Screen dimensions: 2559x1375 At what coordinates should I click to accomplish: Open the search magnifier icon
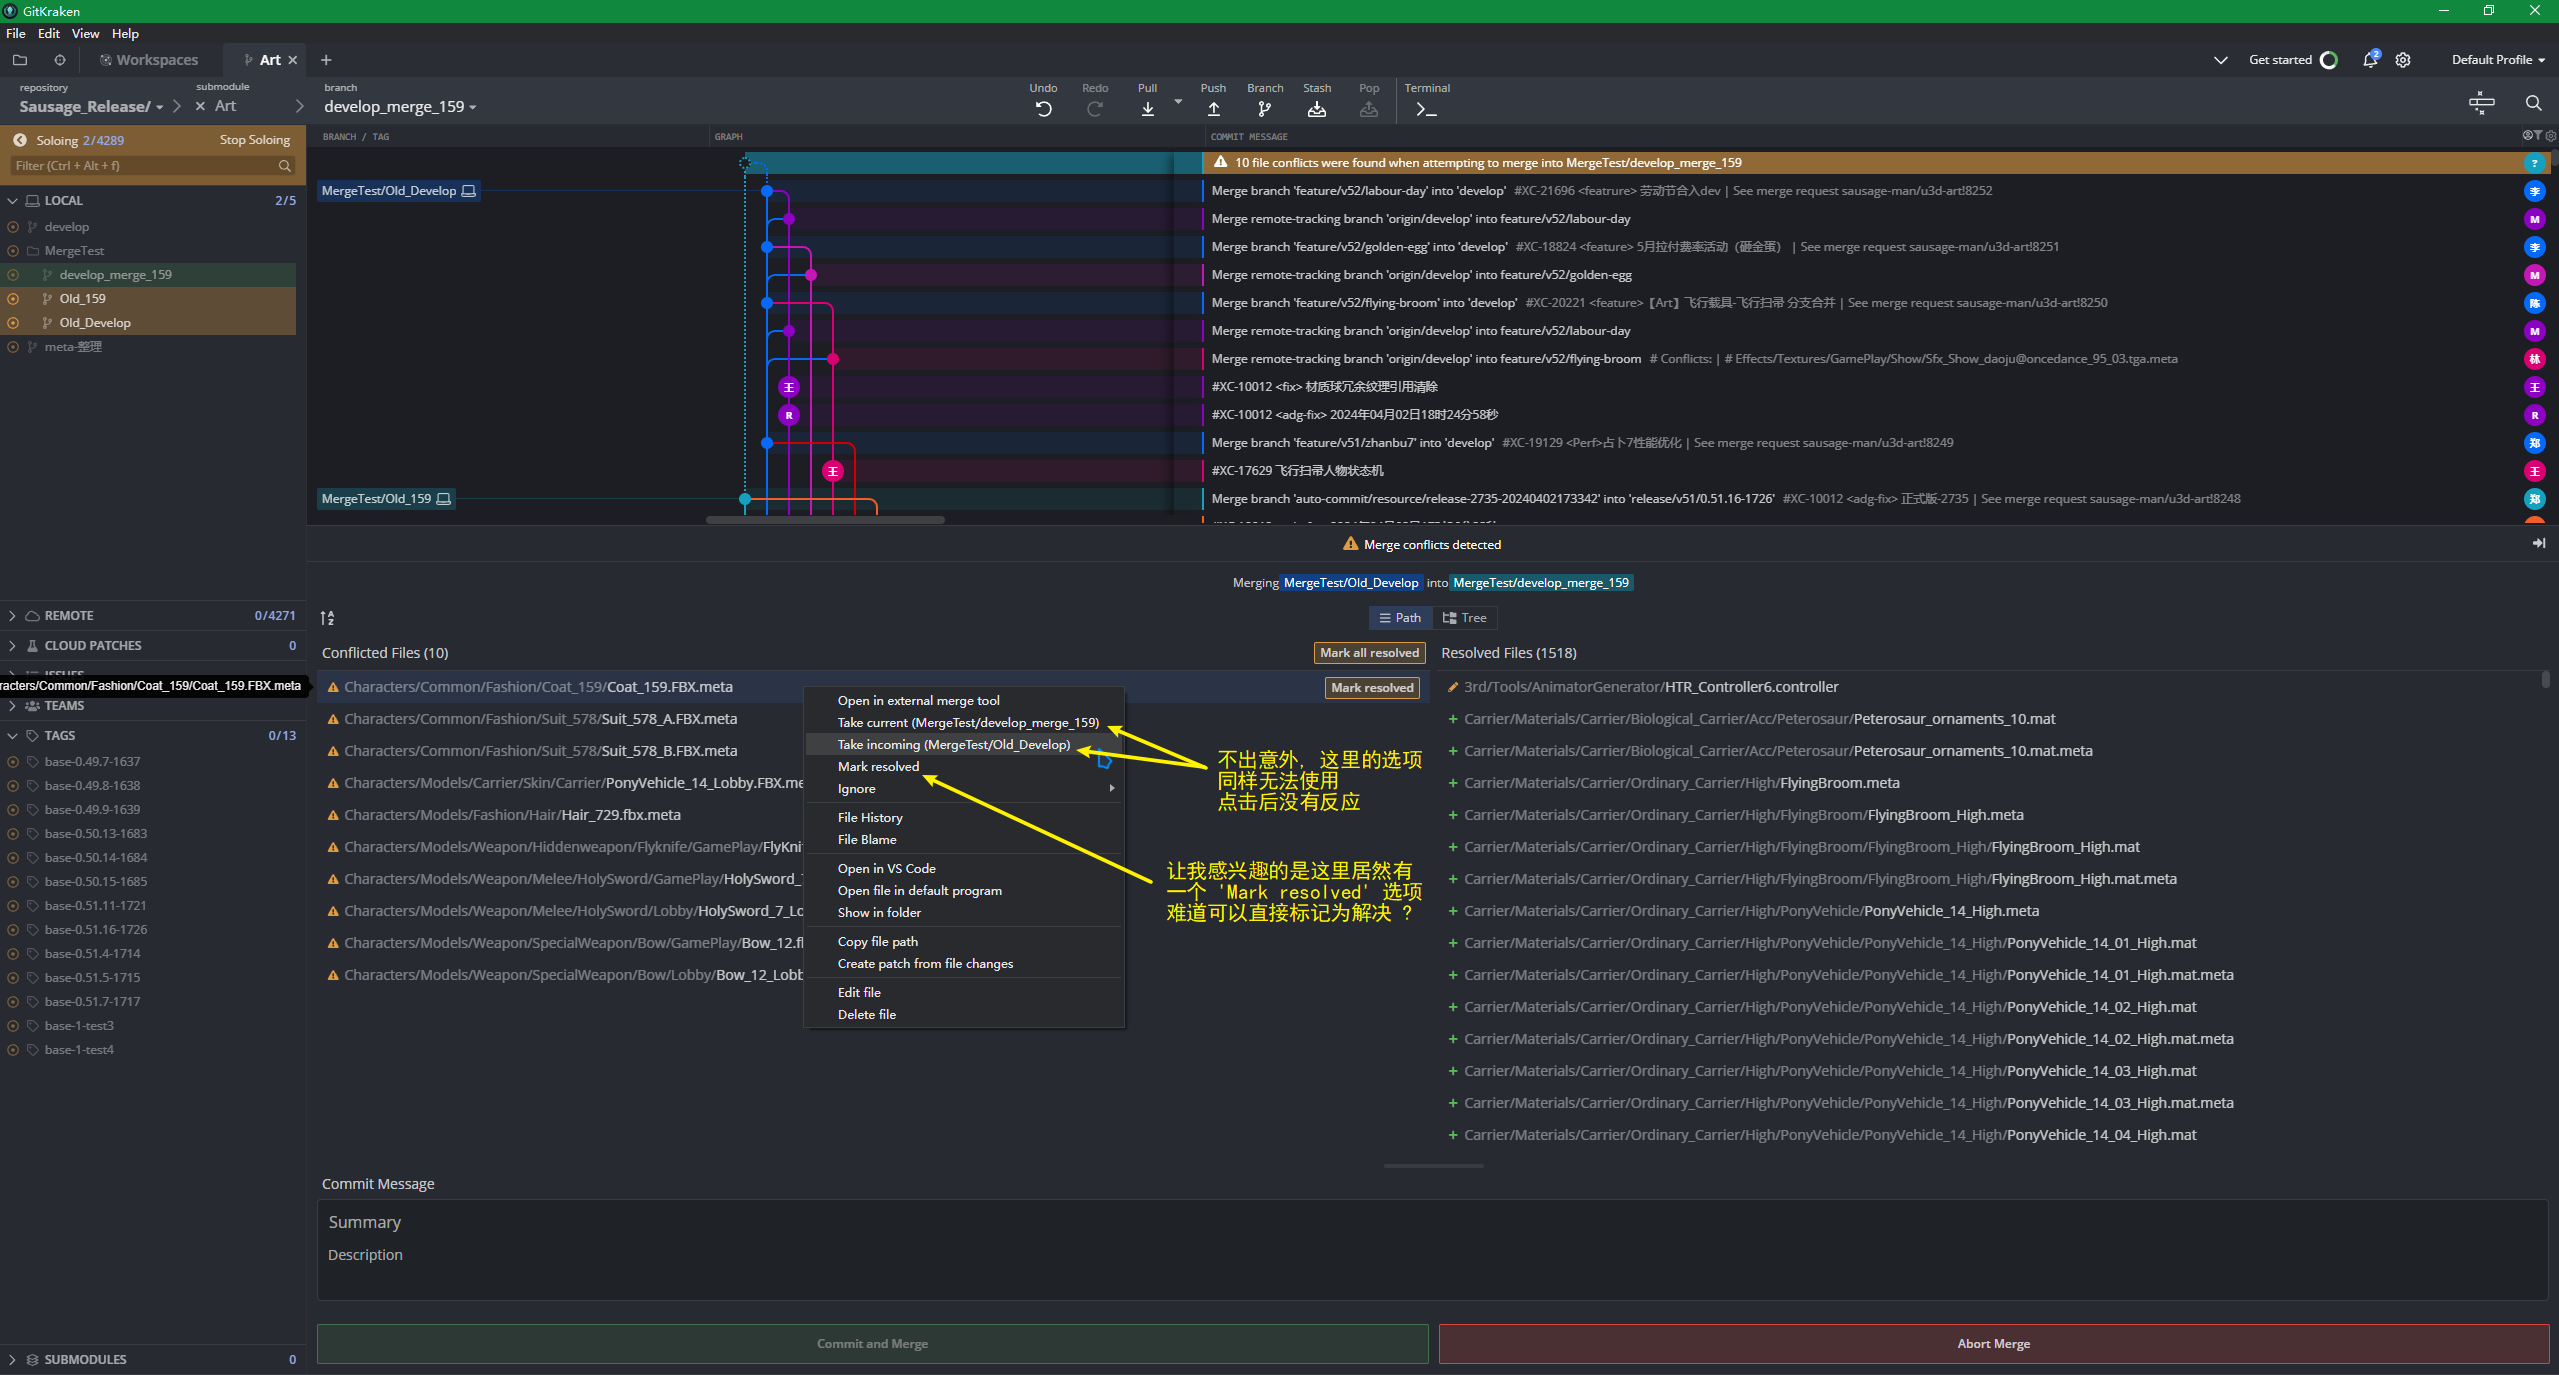pos(2532,103)
